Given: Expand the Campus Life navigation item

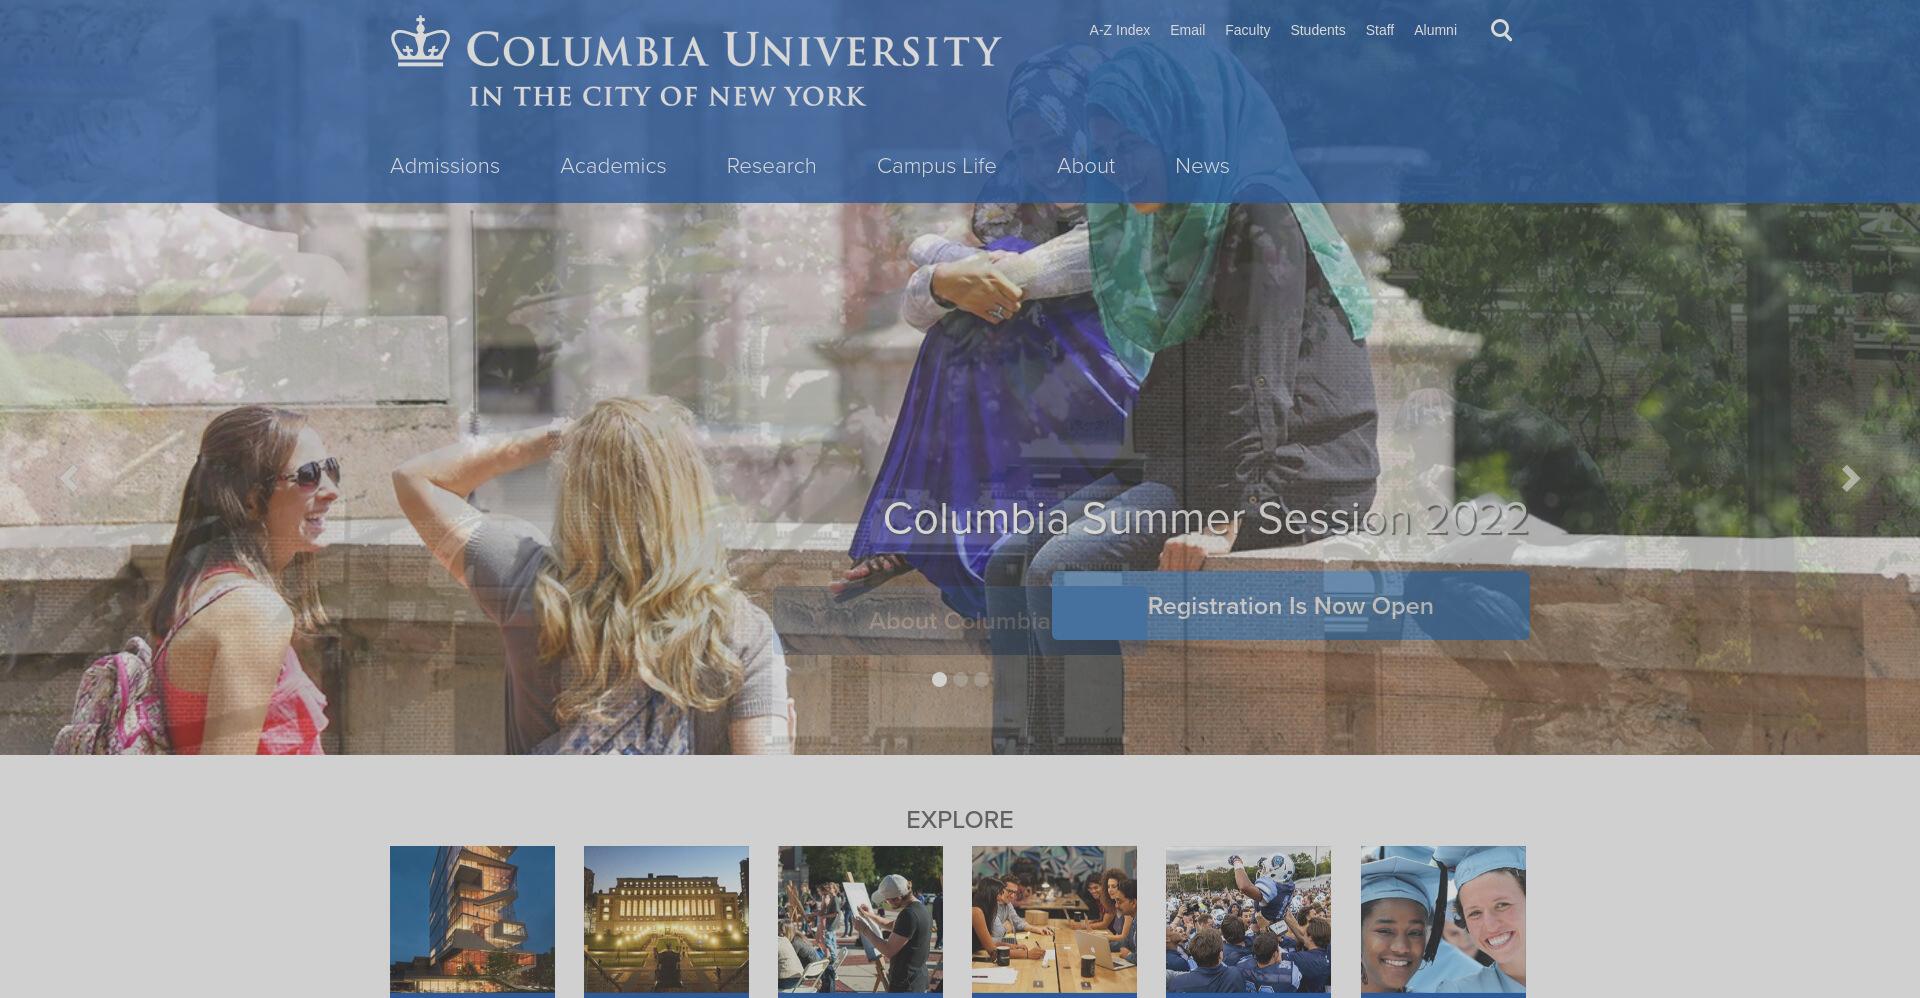Looking at the screenshot, I should [936, 166].
